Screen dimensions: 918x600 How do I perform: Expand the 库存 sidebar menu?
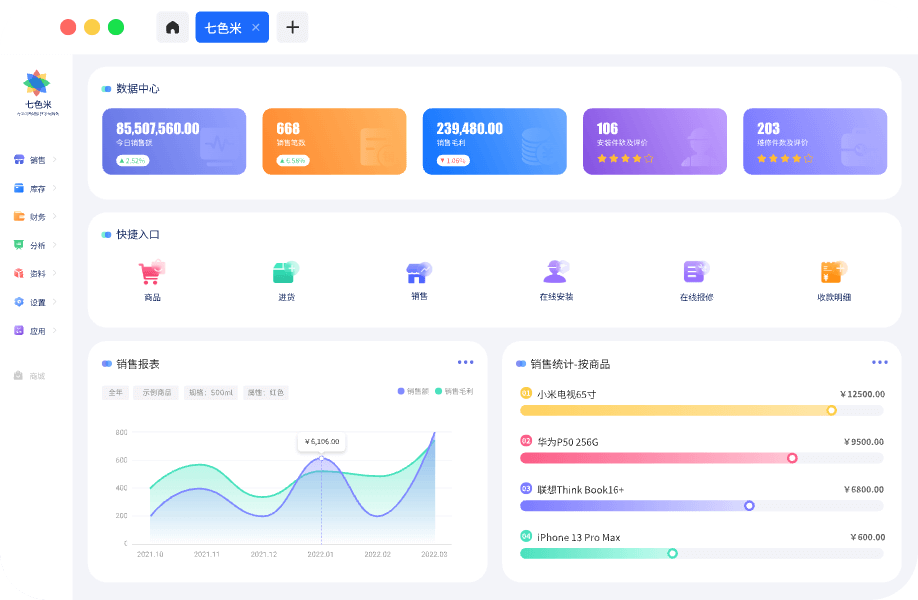click(x=35, y=188)
